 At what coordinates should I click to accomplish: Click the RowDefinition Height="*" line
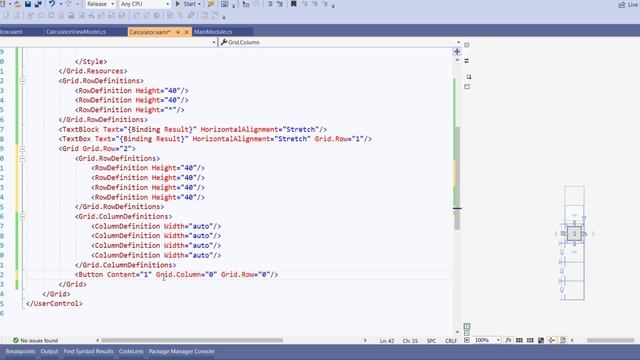[130, 110]
